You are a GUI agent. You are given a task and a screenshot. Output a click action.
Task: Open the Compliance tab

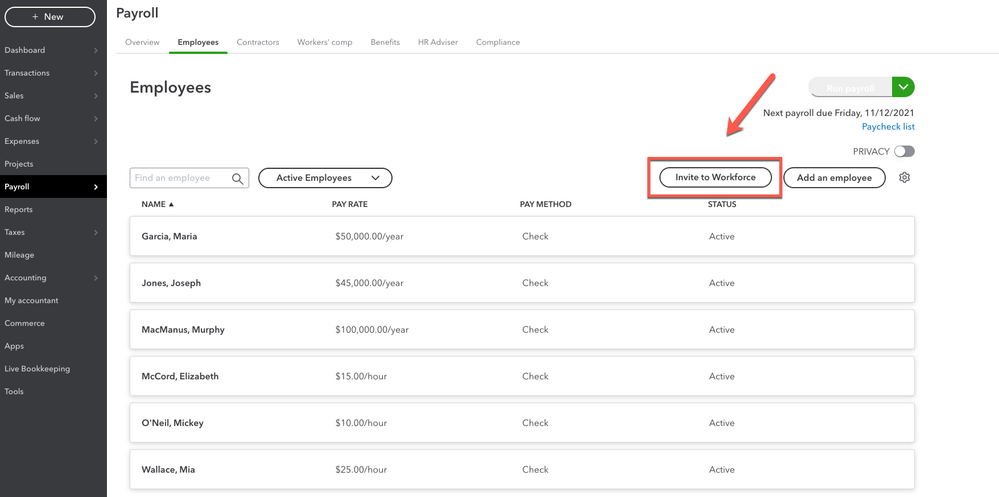498,42
